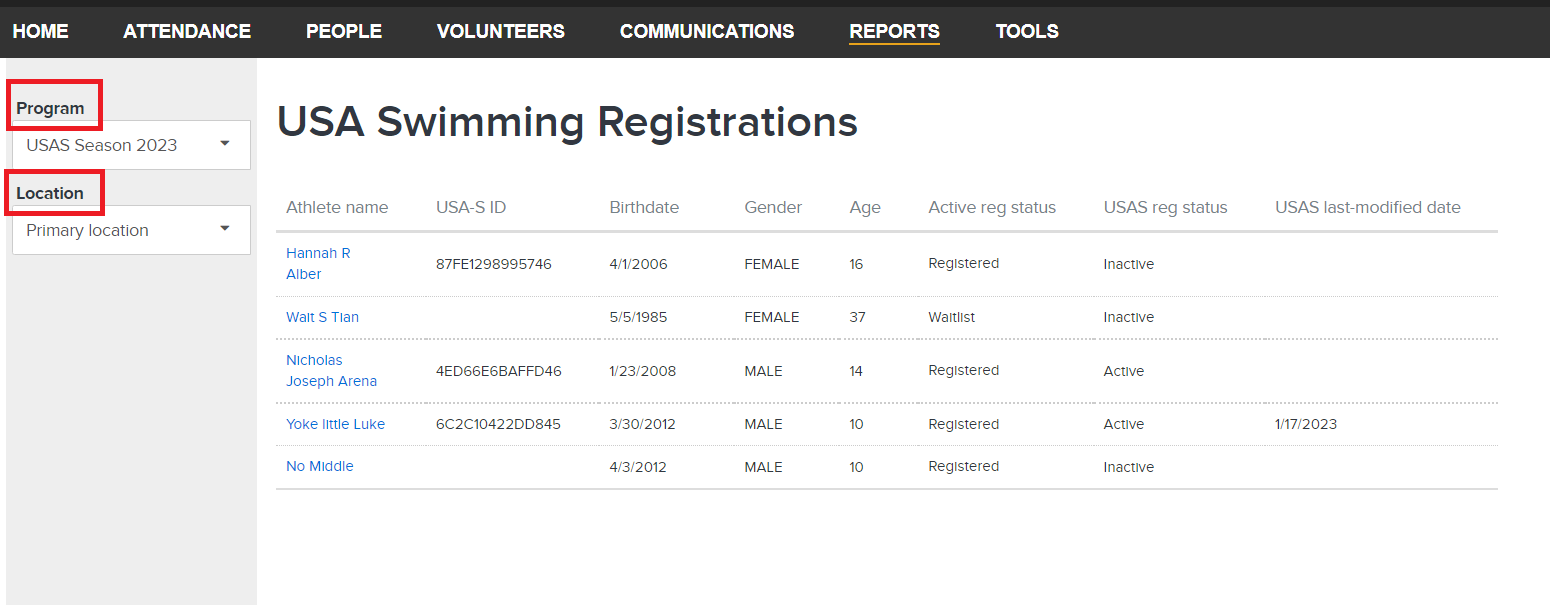
Task: Click the USAS reg status column header
Action: click(x=1165, y=207)
